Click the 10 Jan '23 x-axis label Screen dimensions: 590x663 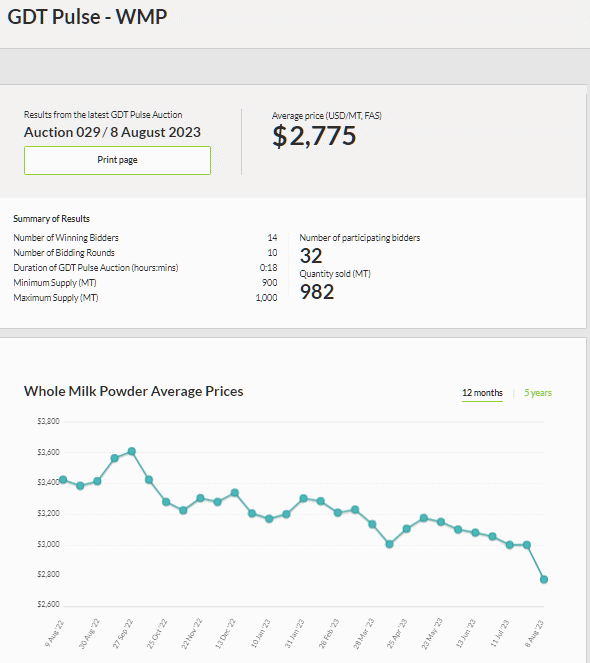tap(261, 633)
